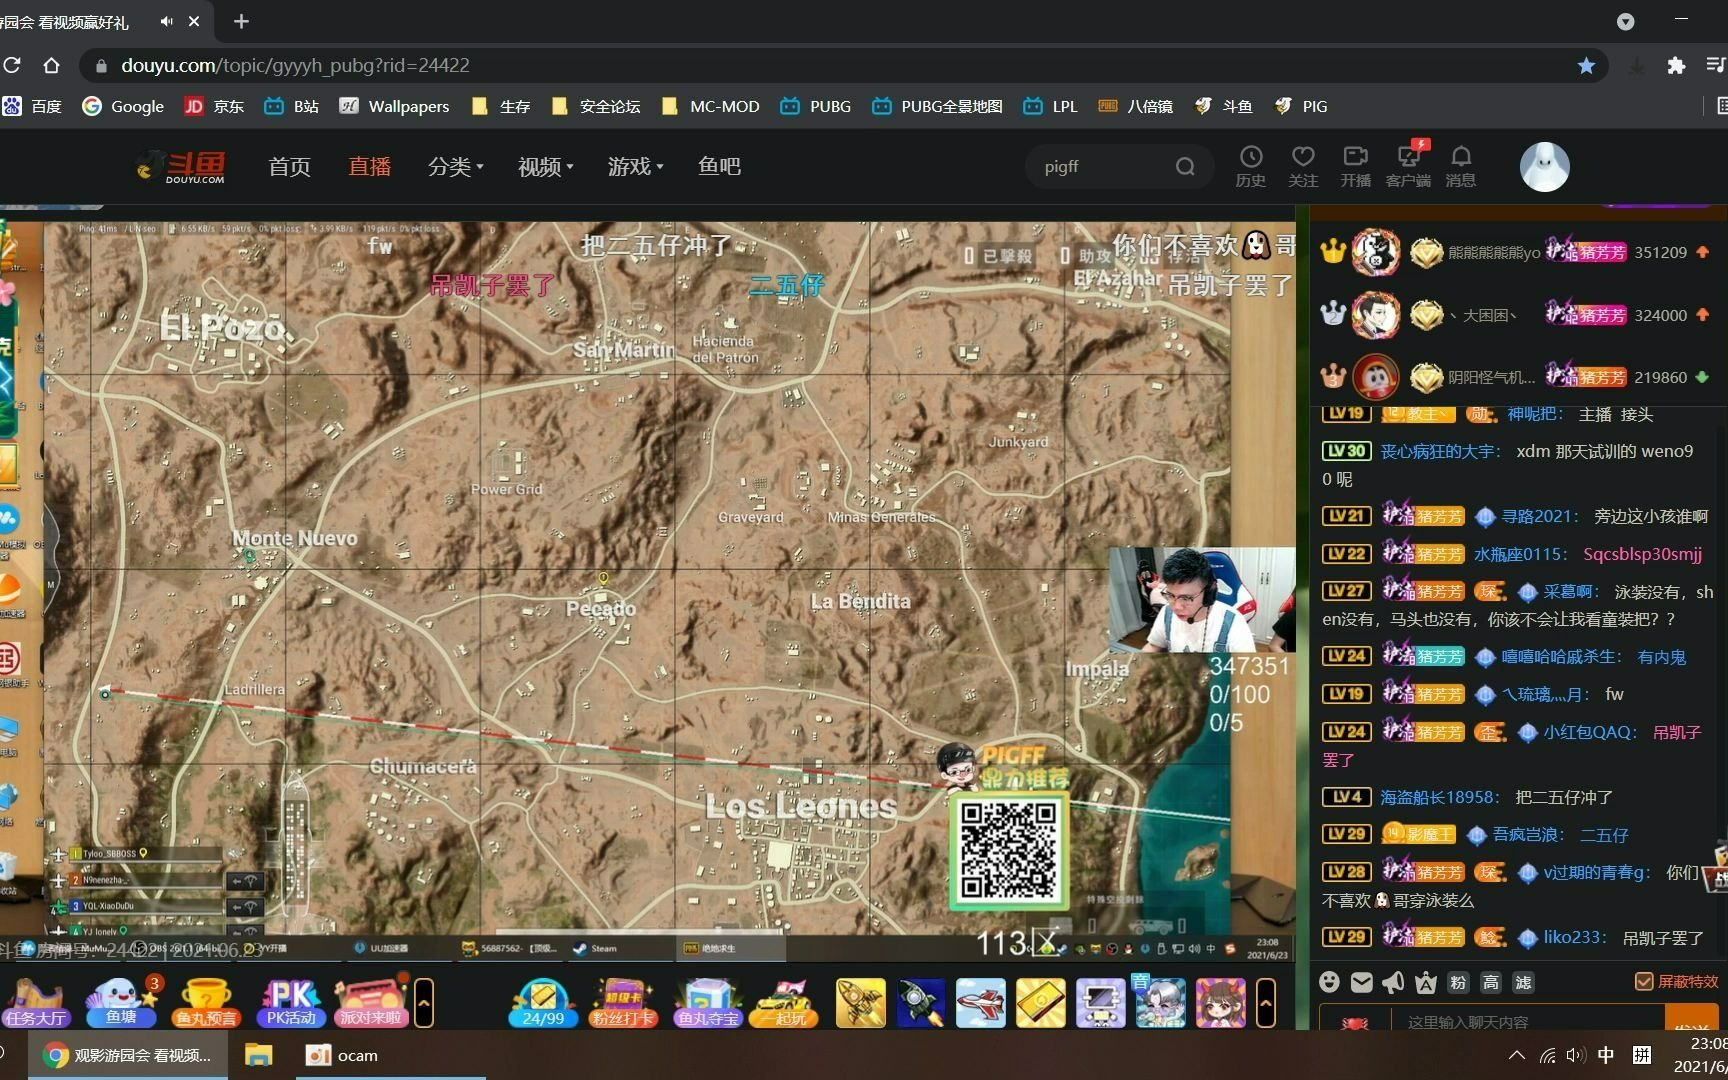Viewport: 1728px width, 1080px height.
Task: Expand the 游戏 games dropdown
Action: 635,167
